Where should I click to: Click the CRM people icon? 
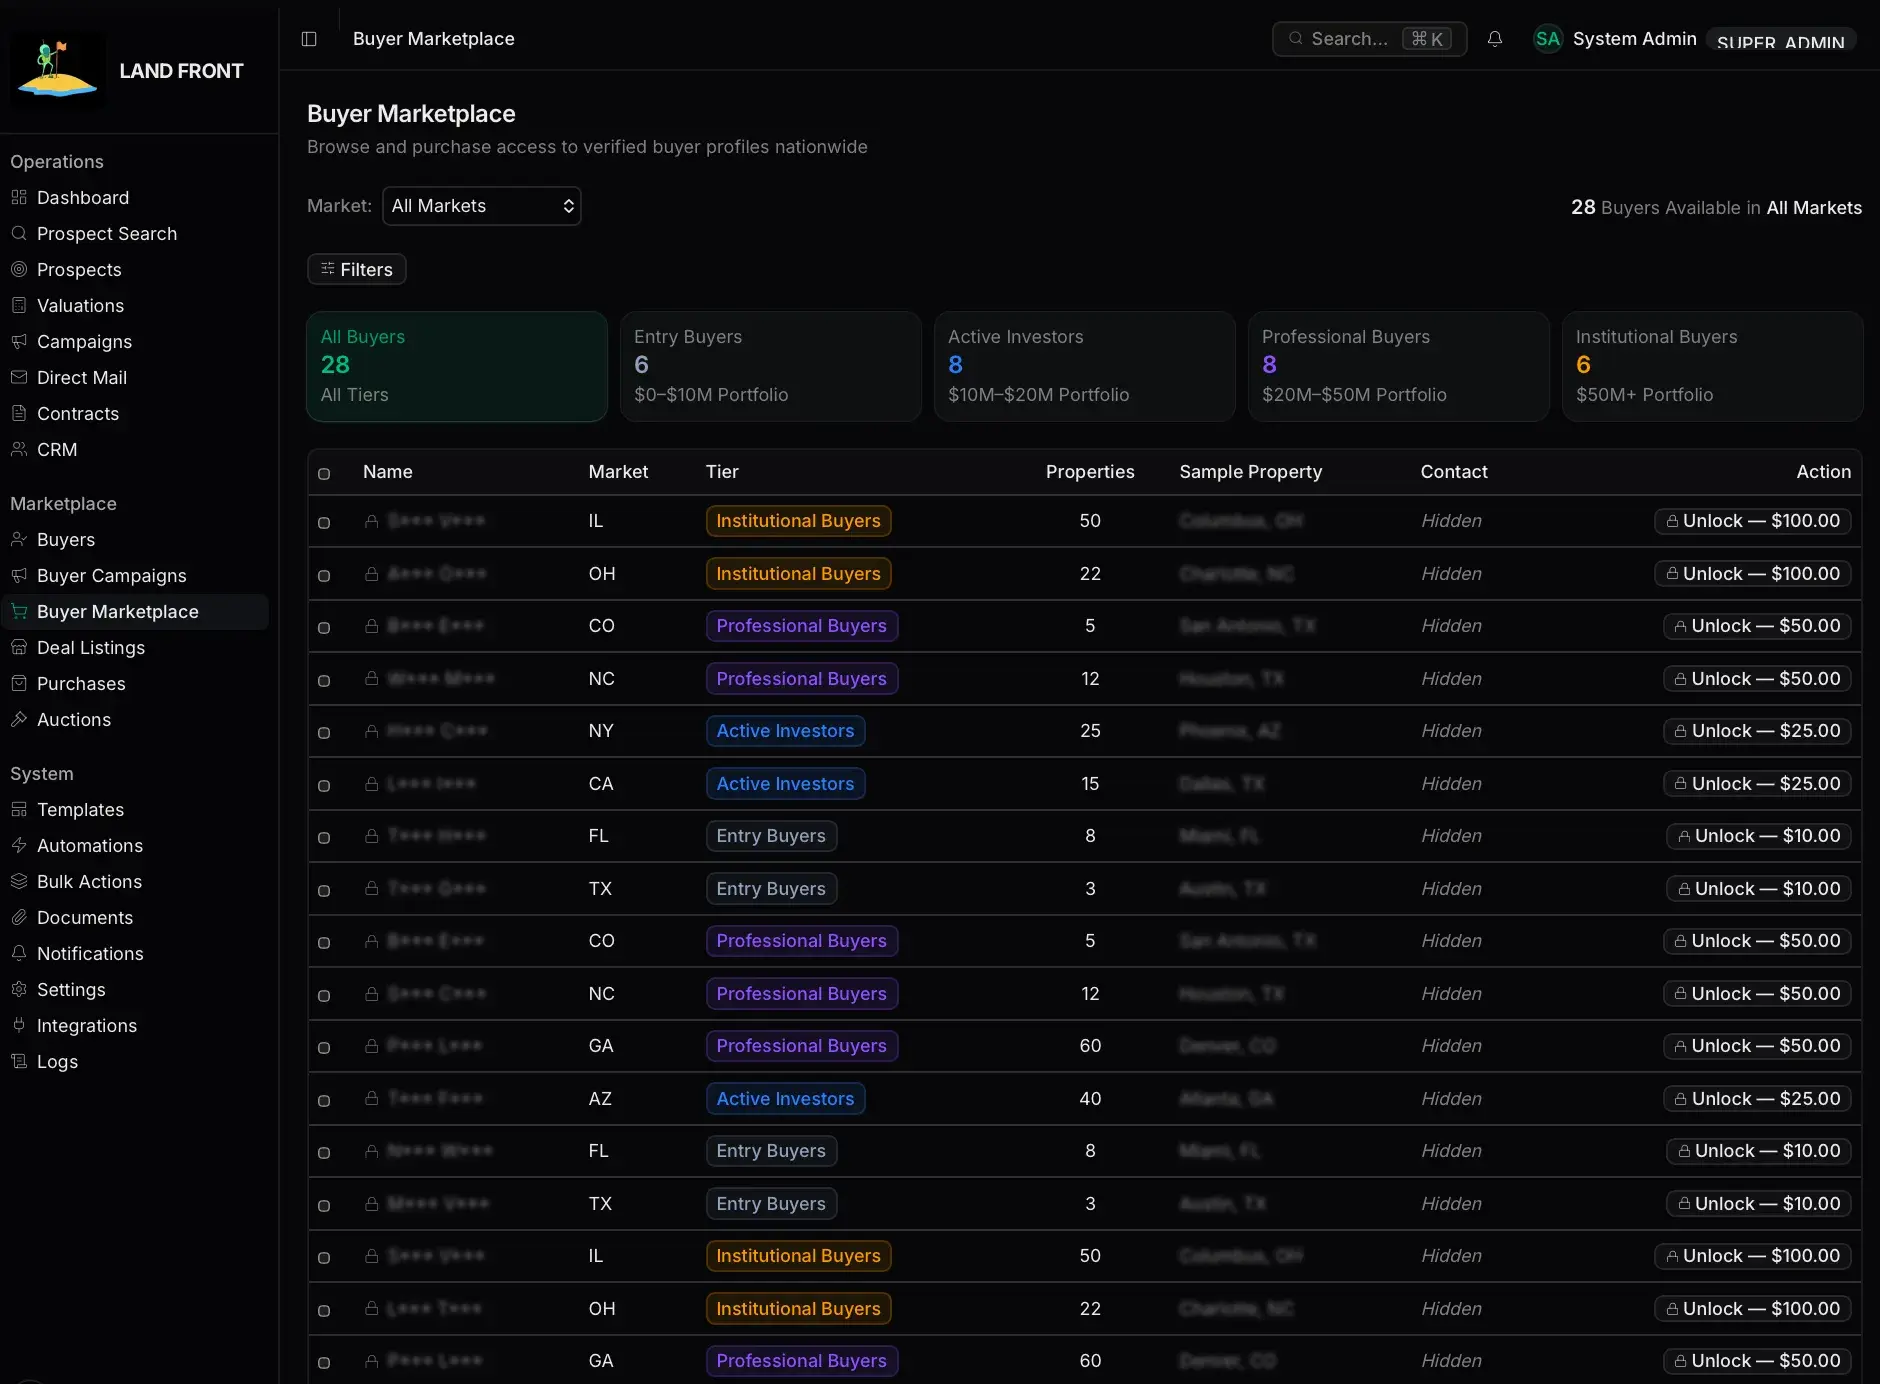click(19, 449)
